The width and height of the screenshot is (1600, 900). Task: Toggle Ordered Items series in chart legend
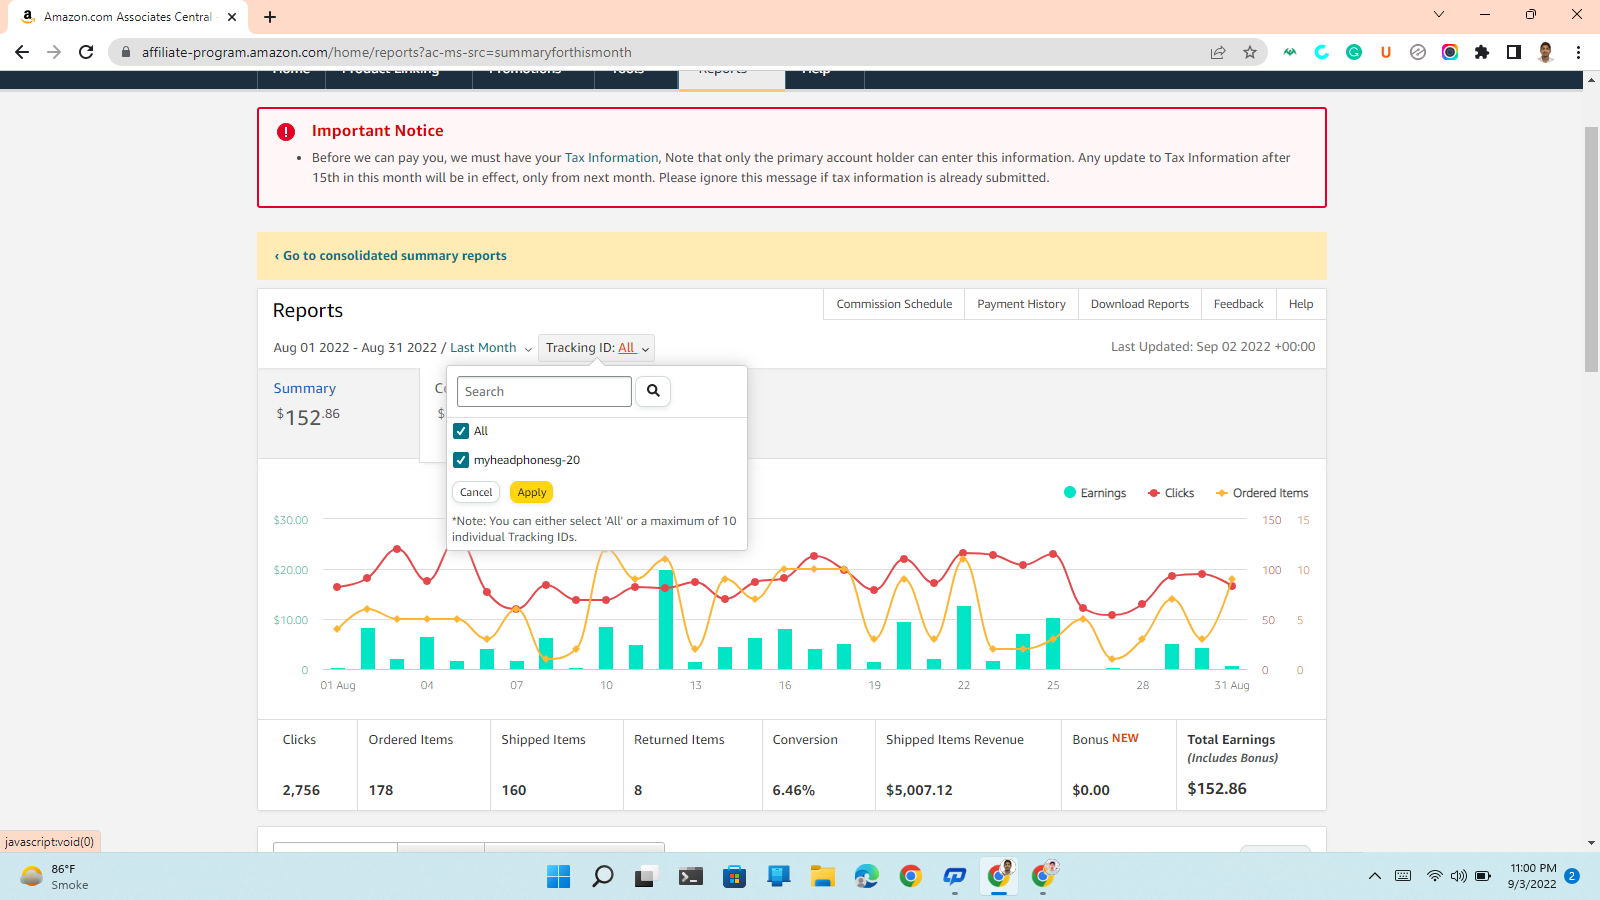pos(1262,493)
